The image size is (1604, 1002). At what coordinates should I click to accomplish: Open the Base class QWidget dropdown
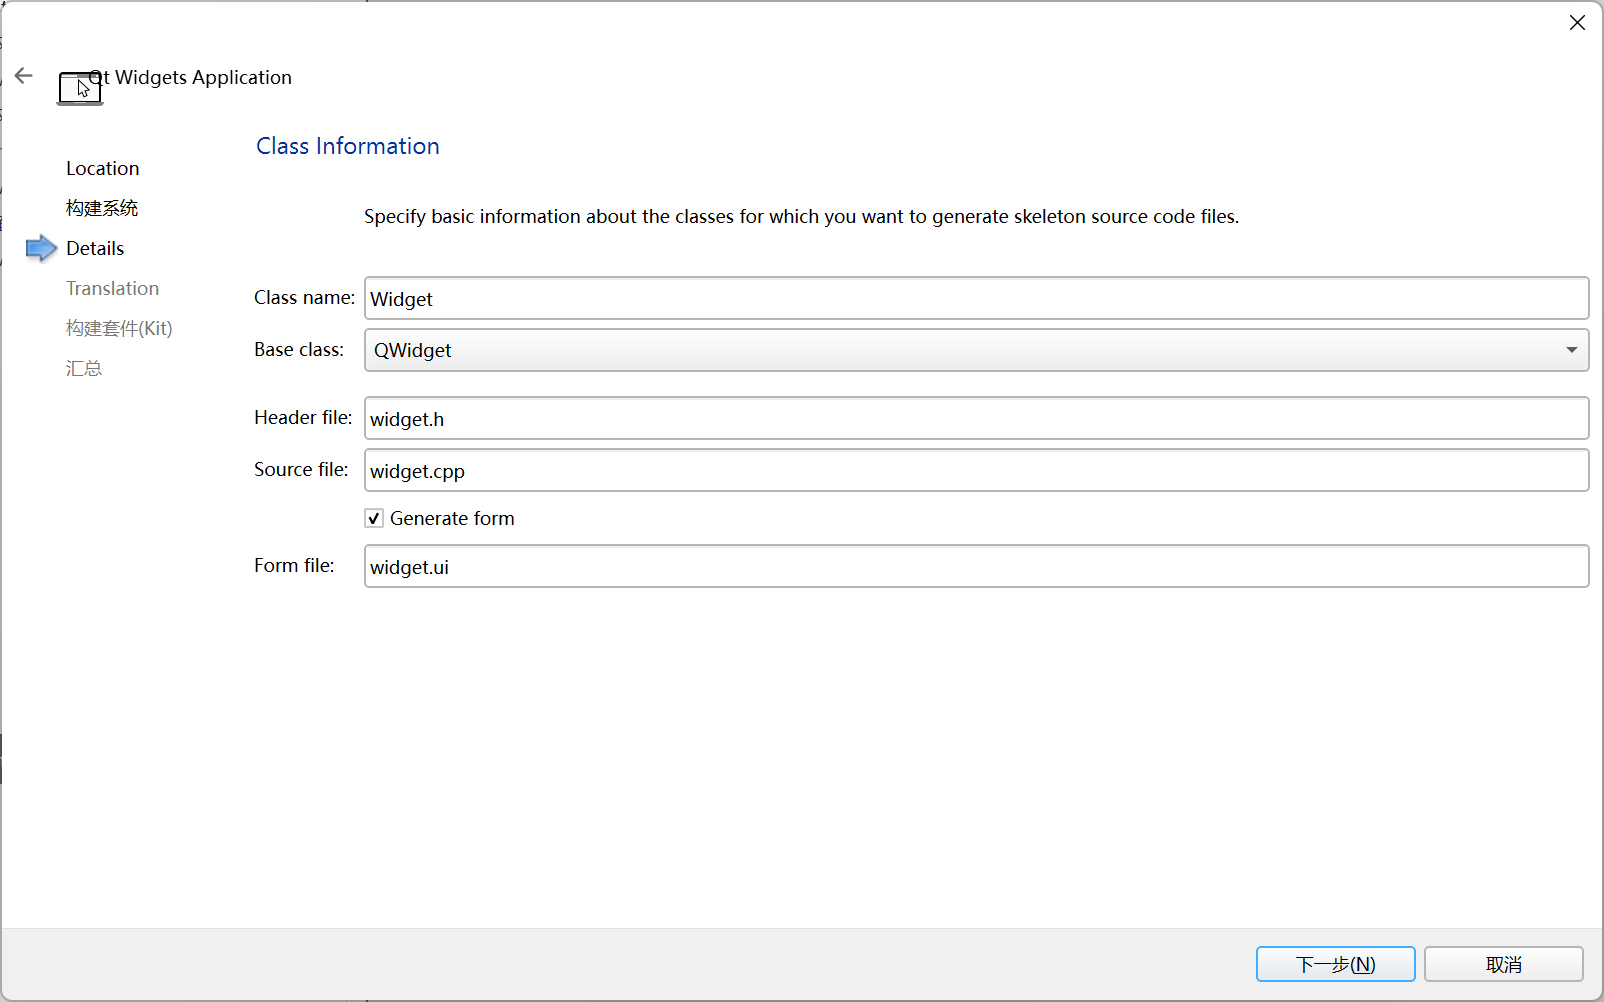(x=976, y=350)
